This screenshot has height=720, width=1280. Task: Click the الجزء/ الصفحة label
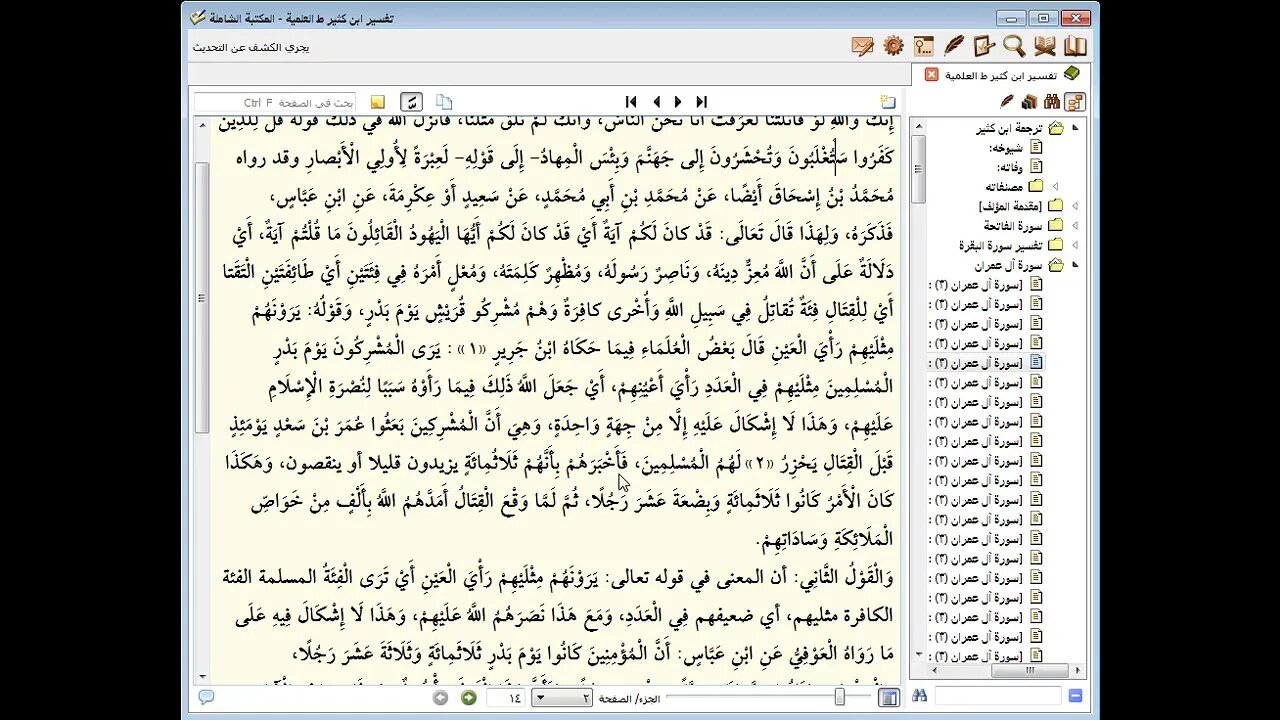628,698
